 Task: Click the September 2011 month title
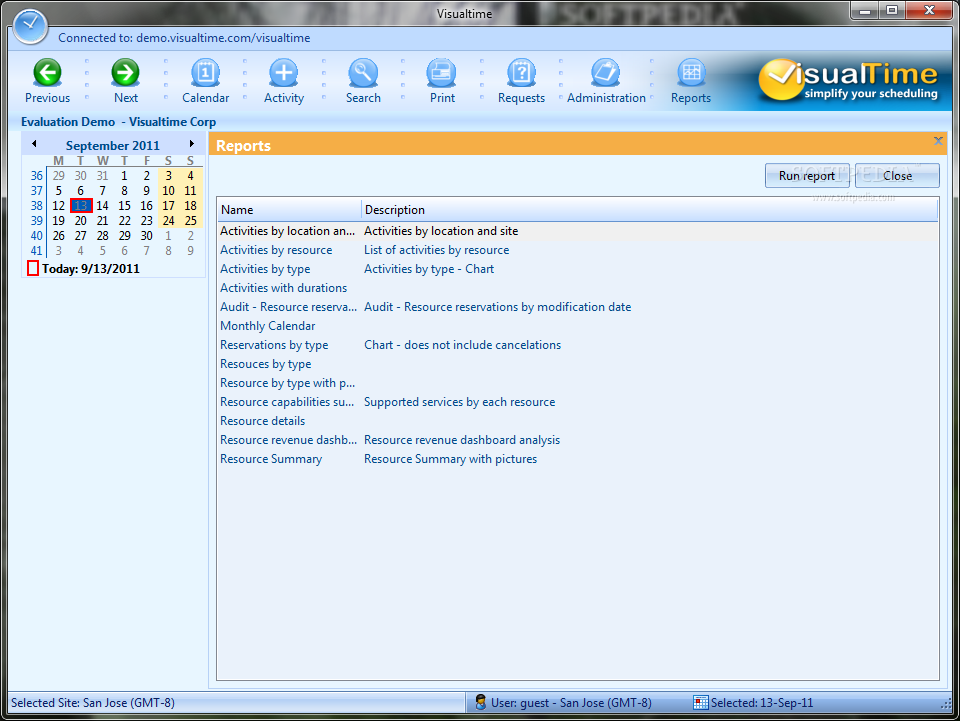(x=113, y=145)
